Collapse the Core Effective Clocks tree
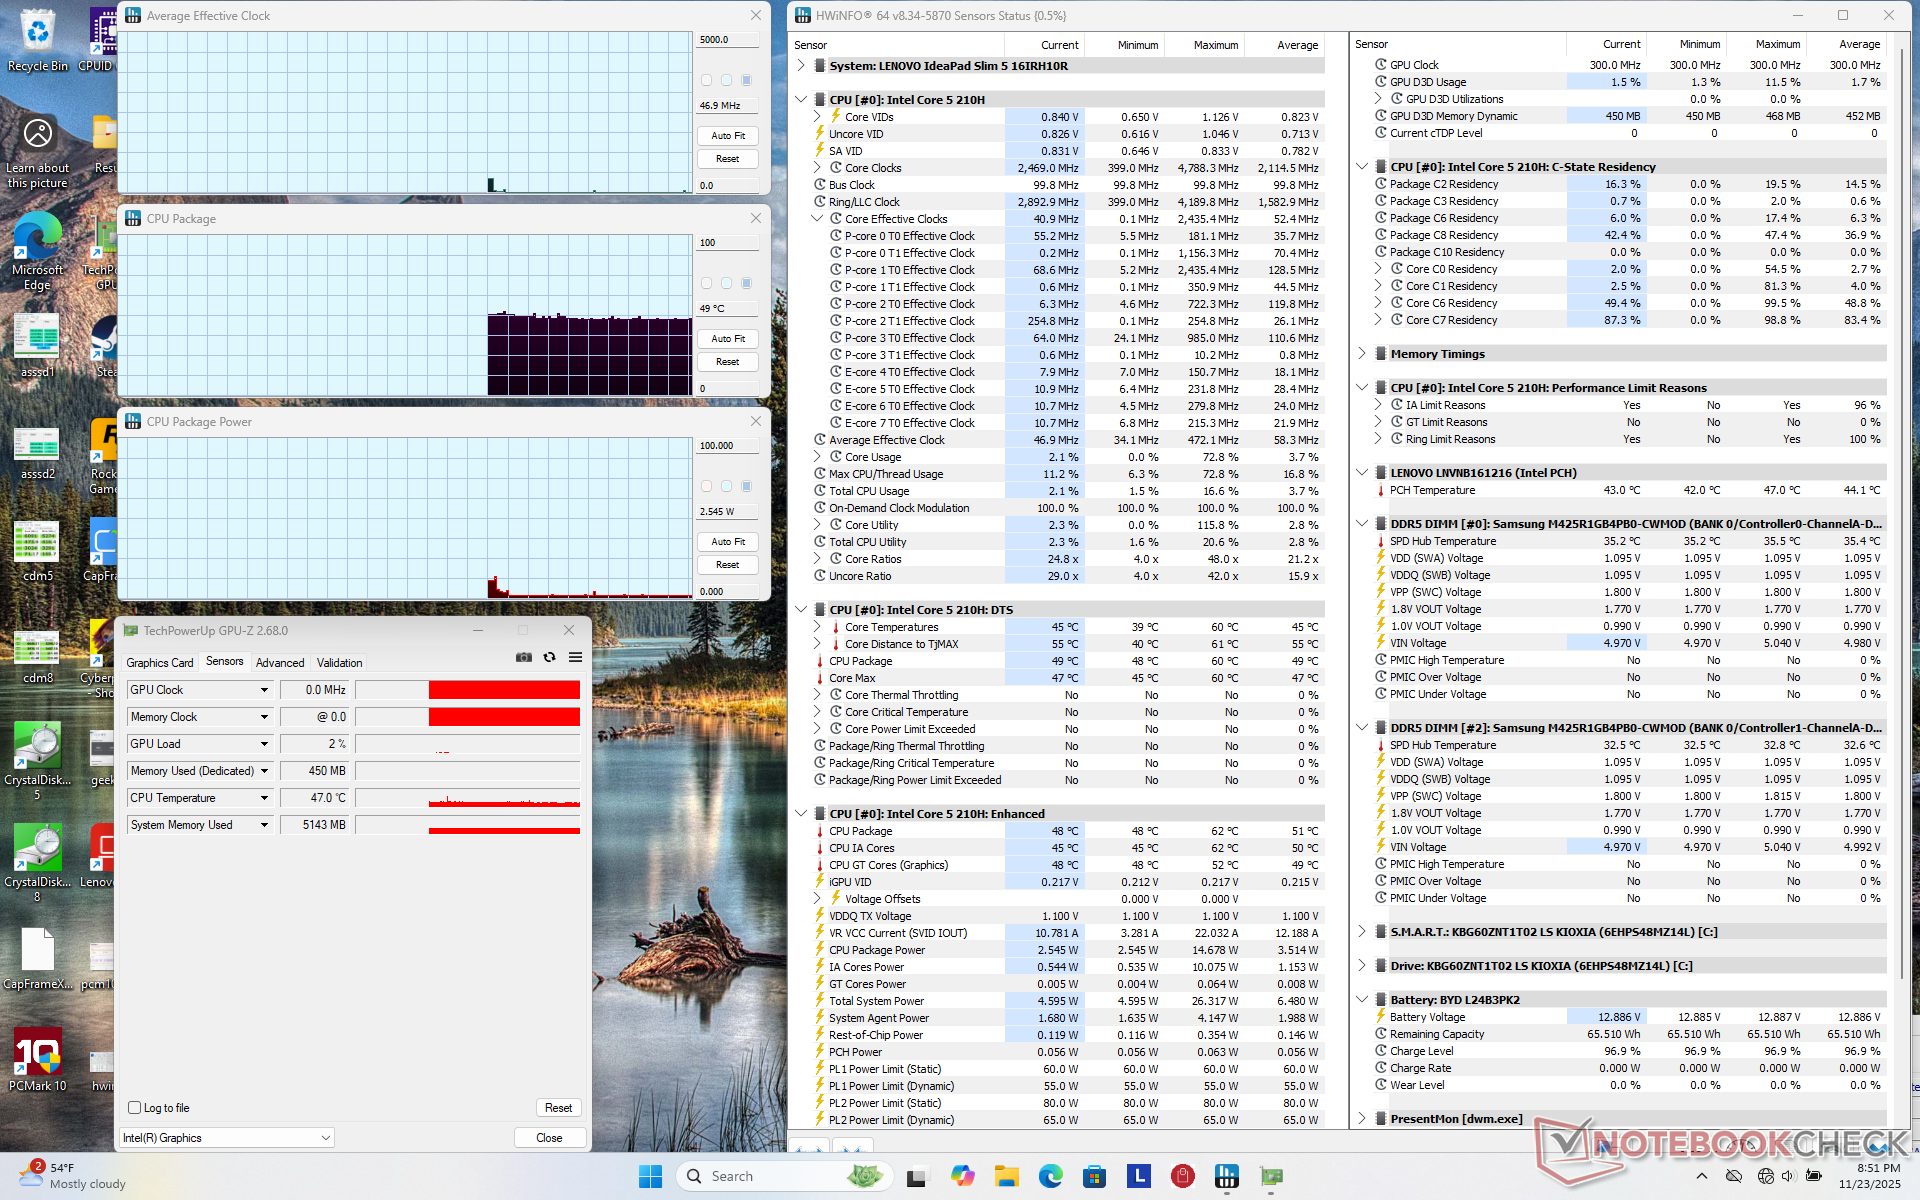 click(x=817, y=219)
